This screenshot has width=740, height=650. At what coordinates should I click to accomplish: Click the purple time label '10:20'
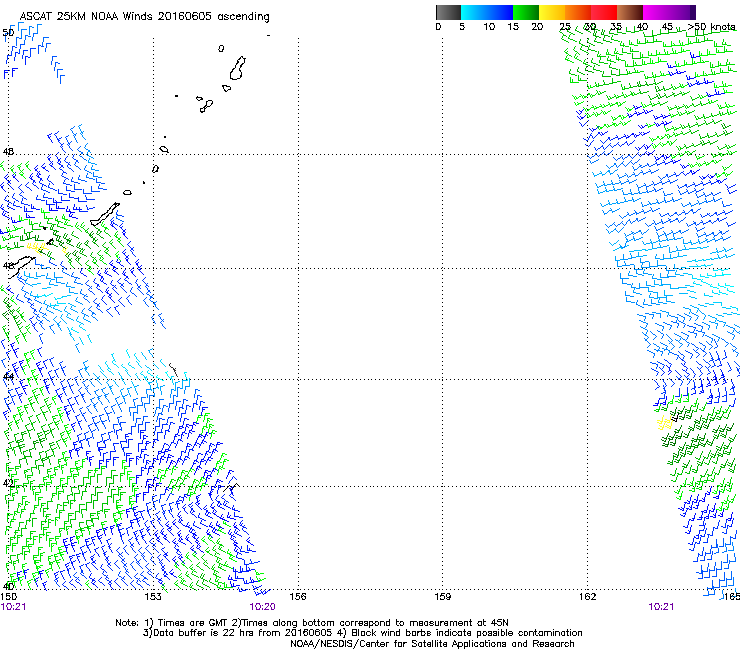click(262, 607)
